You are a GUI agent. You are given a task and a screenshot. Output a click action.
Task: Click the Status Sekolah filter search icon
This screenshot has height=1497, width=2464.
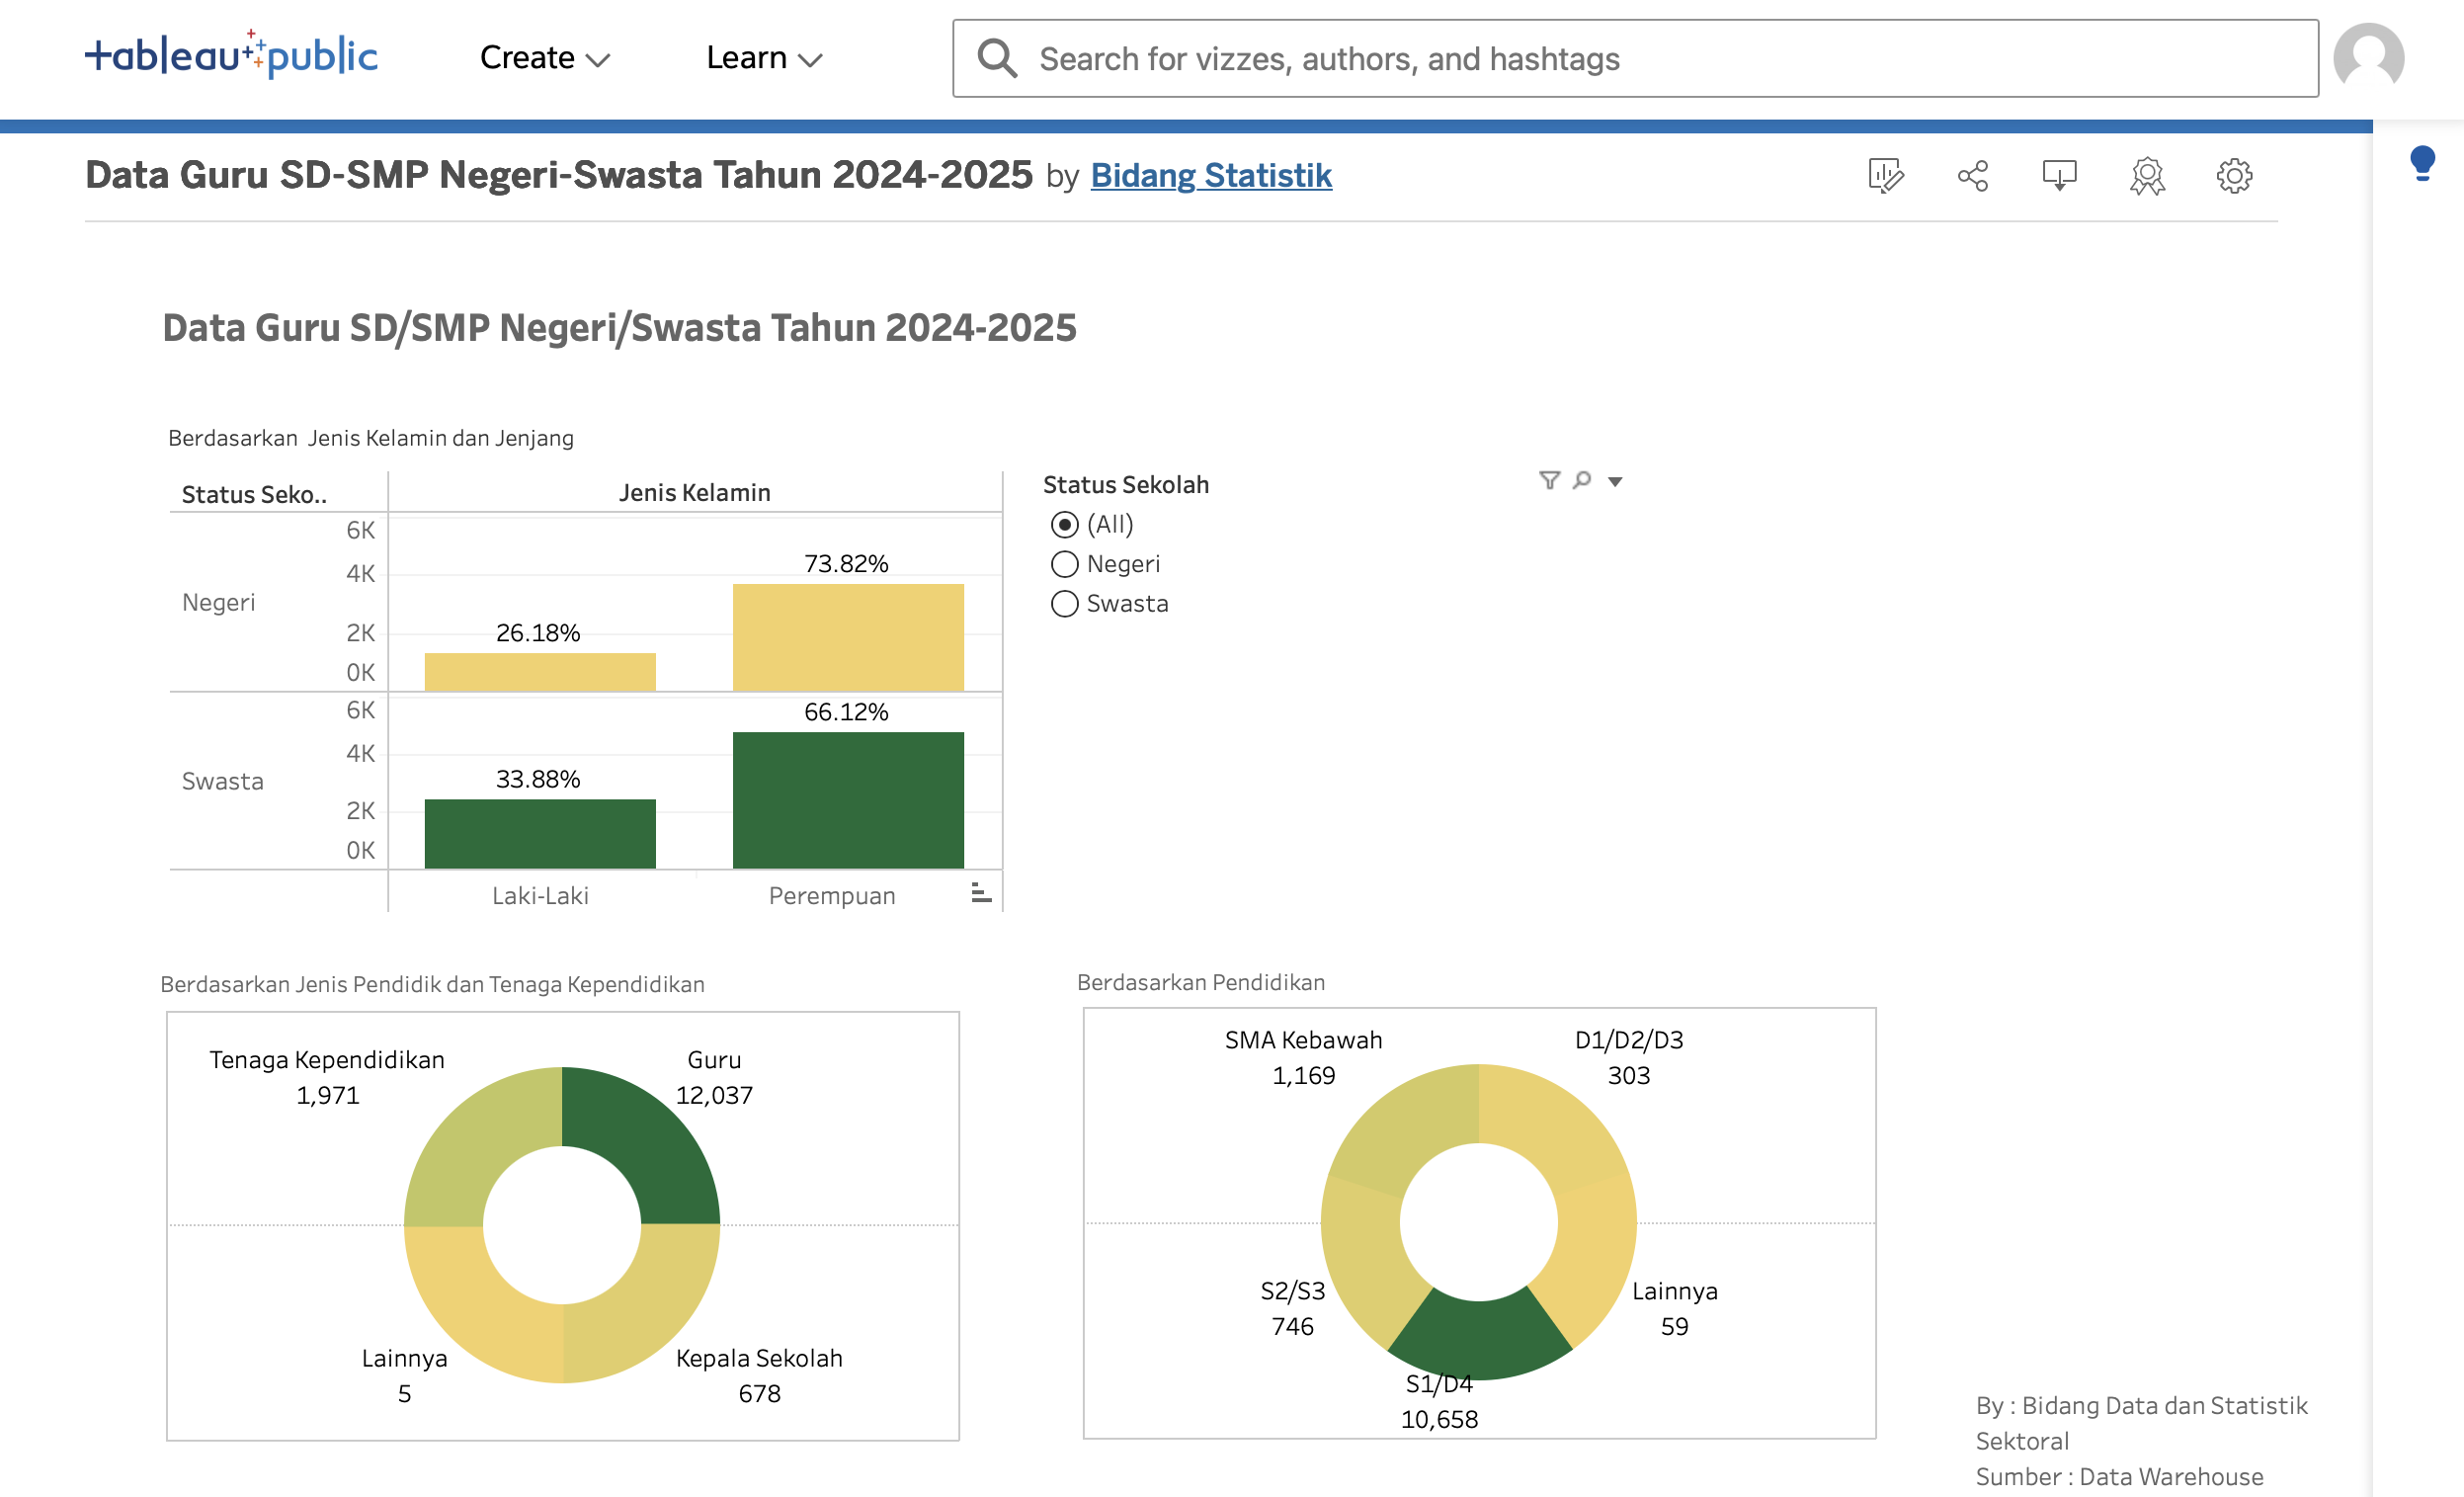pos(1581,481)
